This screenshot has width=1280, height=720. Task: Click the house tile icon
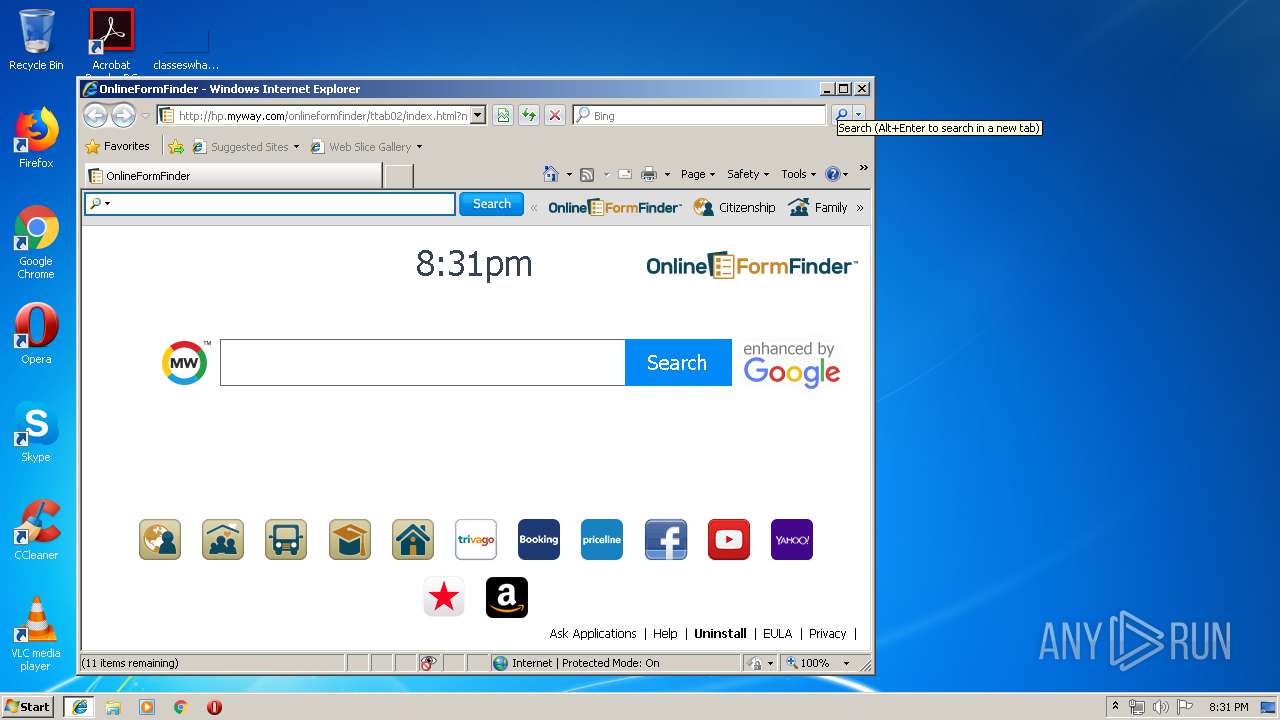point(413,540)
